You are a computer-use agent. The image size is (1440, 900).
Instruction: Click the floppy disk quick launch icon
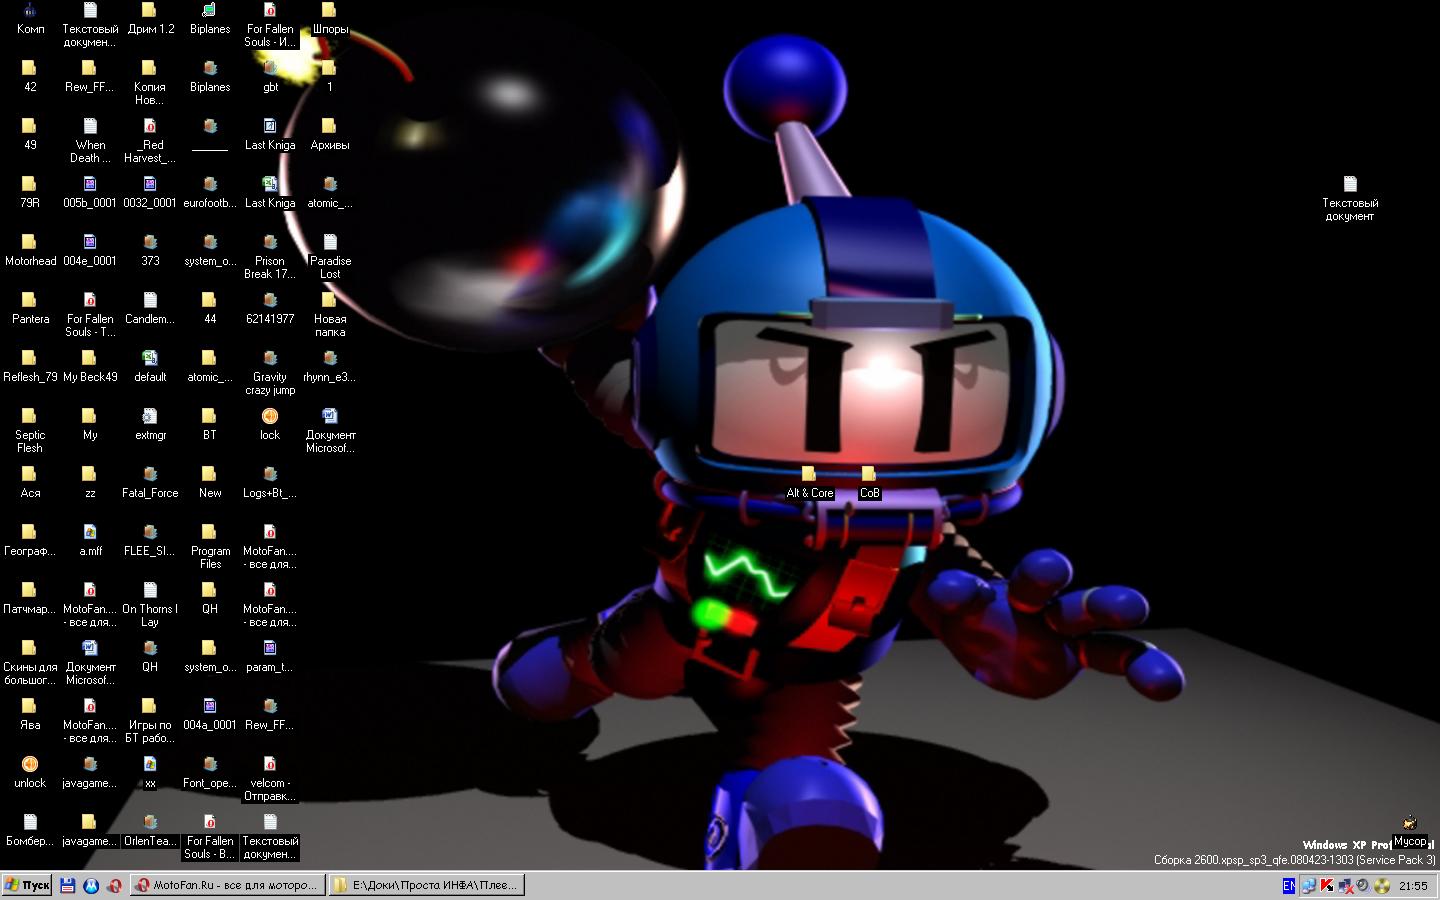pos(67,885)
